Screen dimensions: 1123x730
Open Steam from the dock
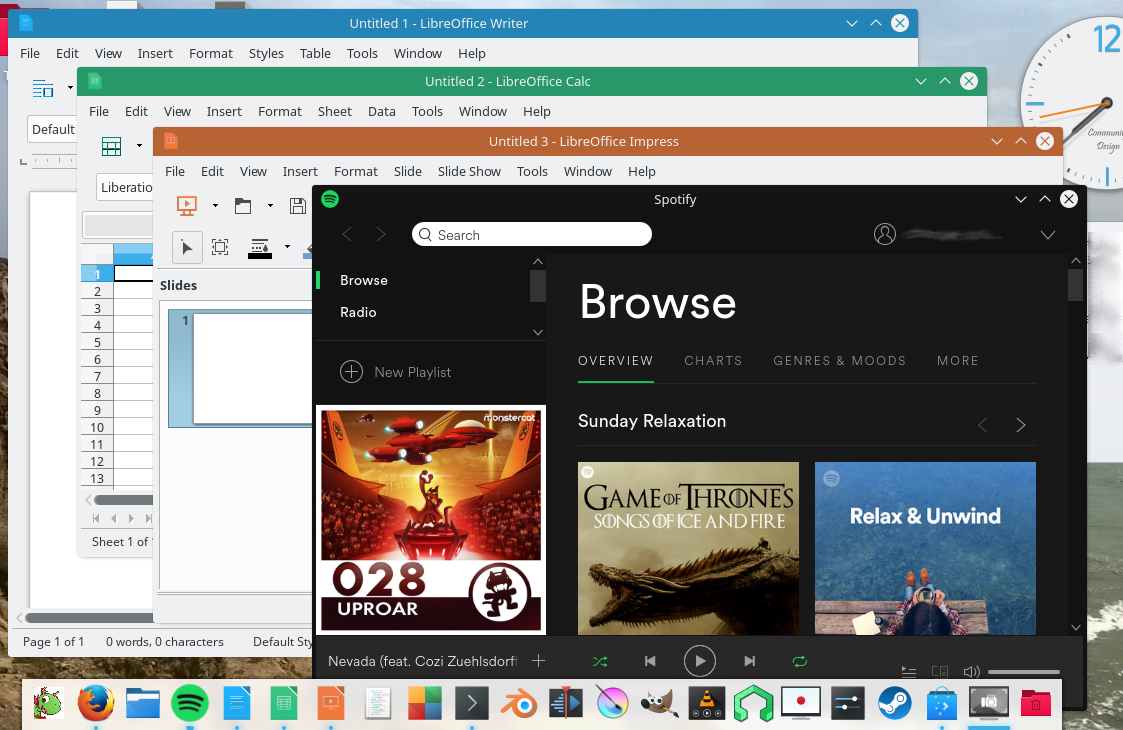point(895,704)
